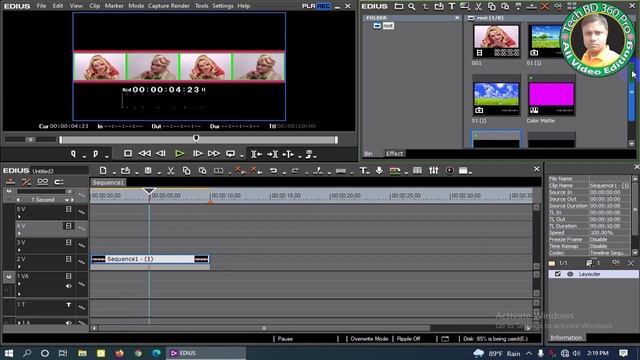Image resolution: width=640 pixels, height=360 pixels.
Task: Toggle Insert/Overwrite mode icon
Action: tap(11, 182)
